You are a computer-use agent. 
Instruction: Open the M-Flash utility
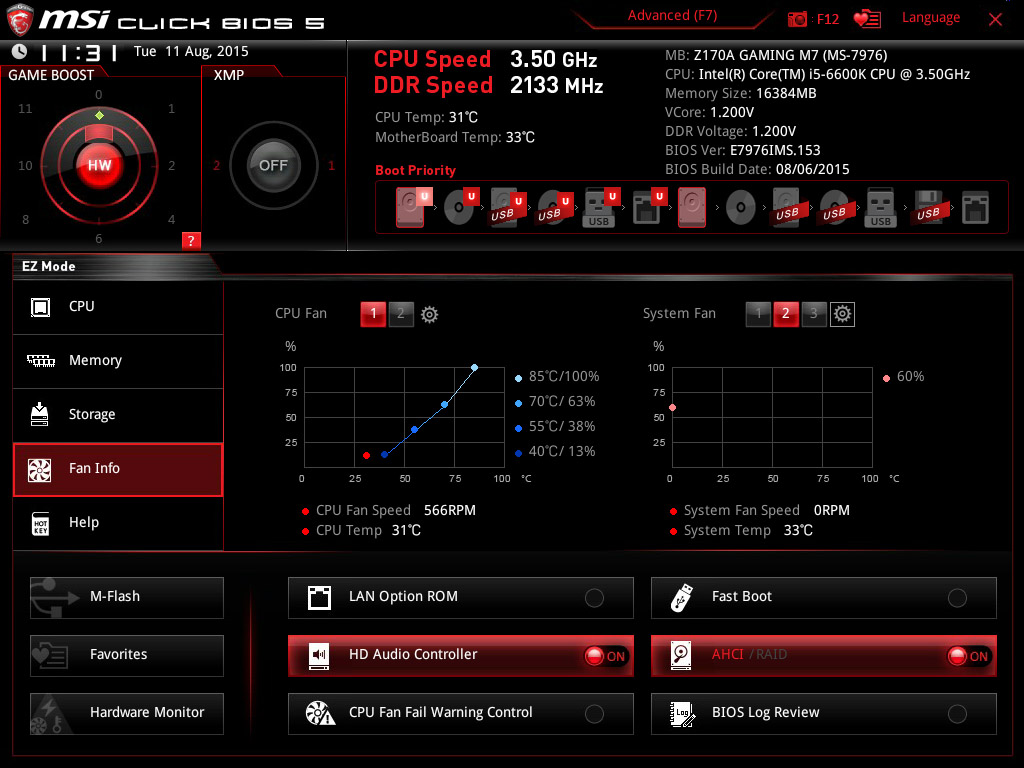point(127,598)
